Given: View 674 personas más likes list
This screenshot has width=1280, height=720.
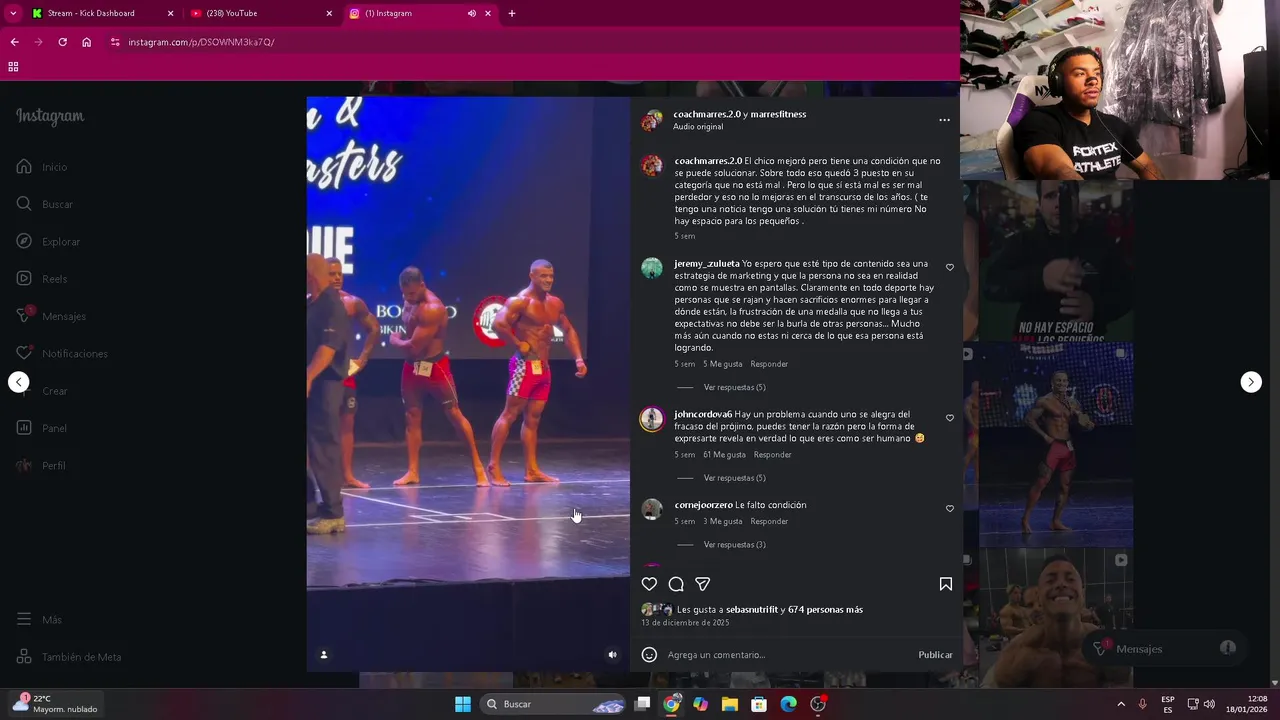Looking at the screenshot, I should [825, 609].
